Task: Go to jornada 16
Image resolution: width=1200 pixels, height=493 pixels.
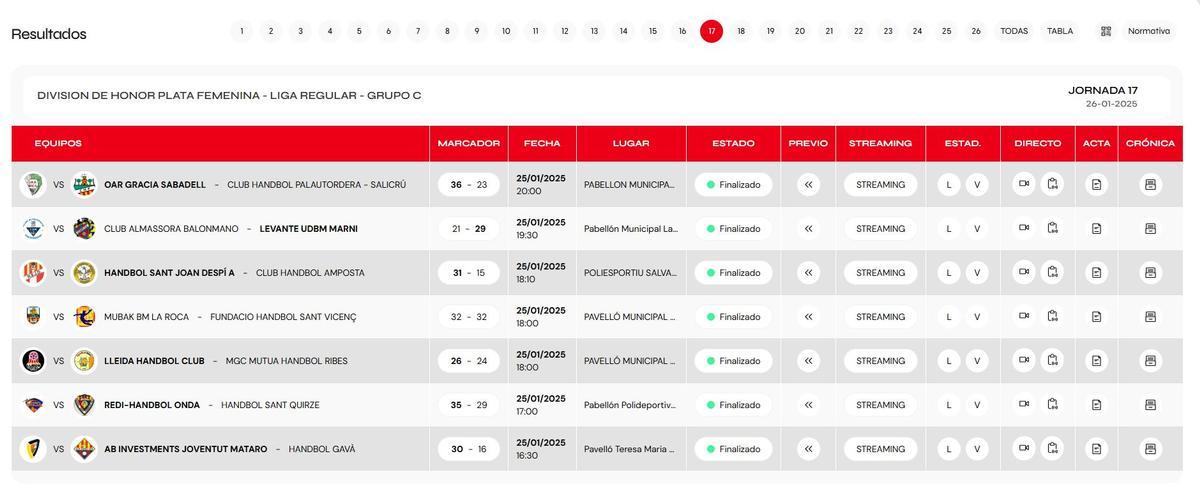Action: (682, 31)
